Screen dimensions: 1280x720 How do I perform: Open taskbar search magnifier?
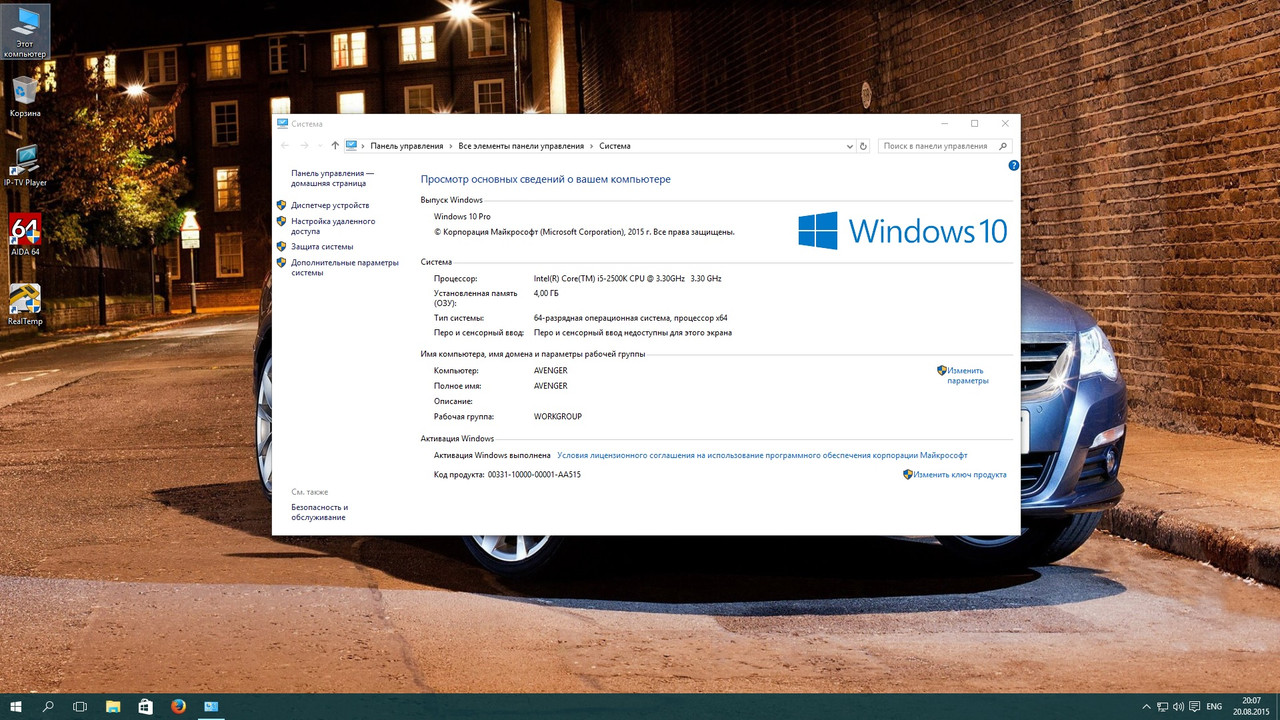point(48,707)
